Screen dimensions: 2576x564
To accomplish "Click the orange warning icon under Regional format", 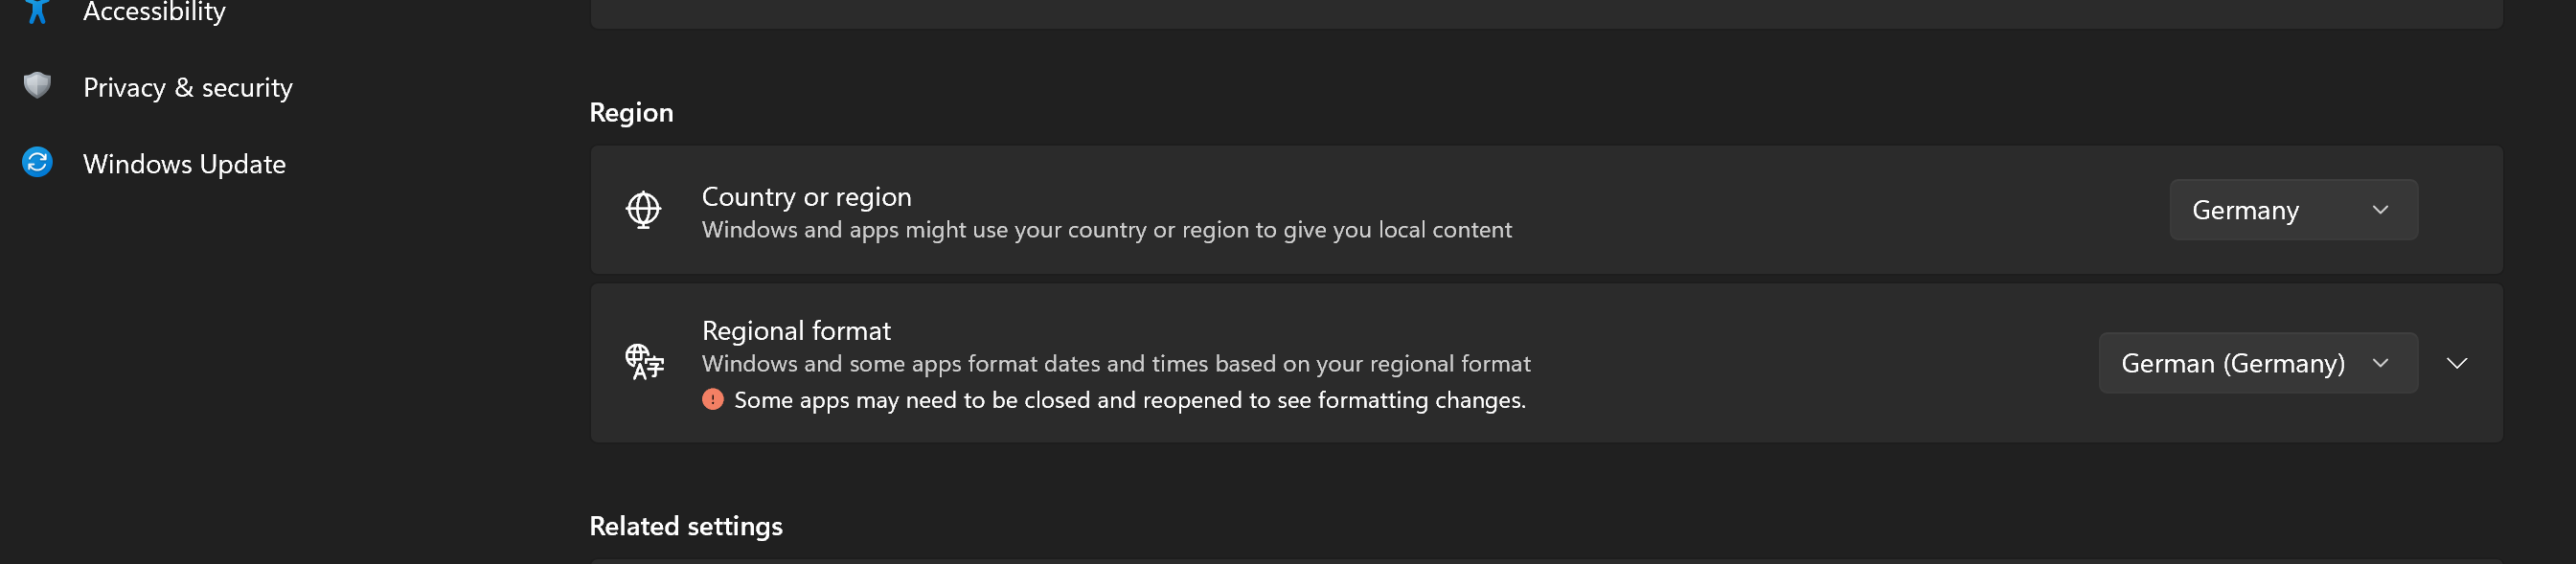I will click(x=713, y=399).
